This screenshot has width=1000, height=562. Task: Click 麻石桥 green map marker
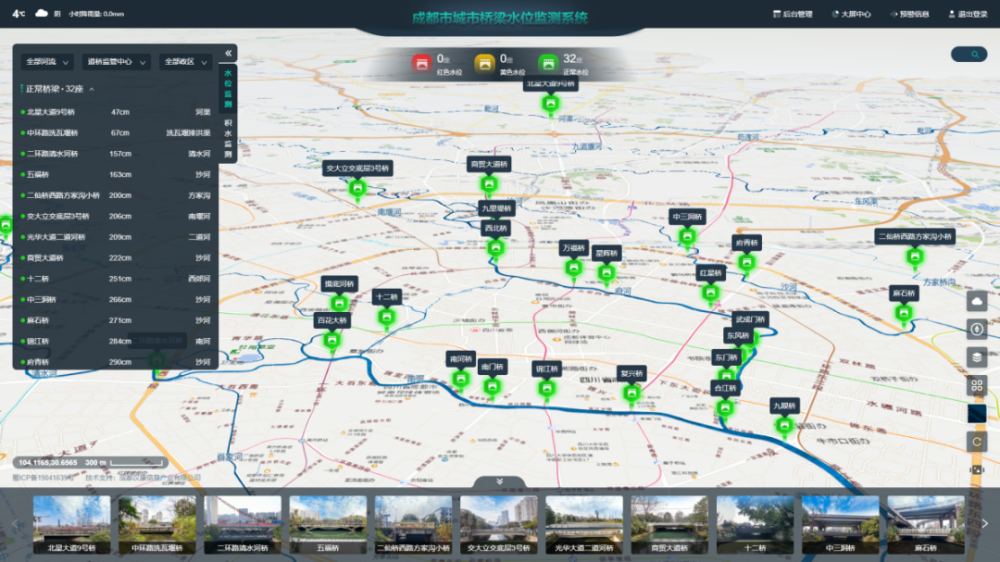[x=904, y=314]
